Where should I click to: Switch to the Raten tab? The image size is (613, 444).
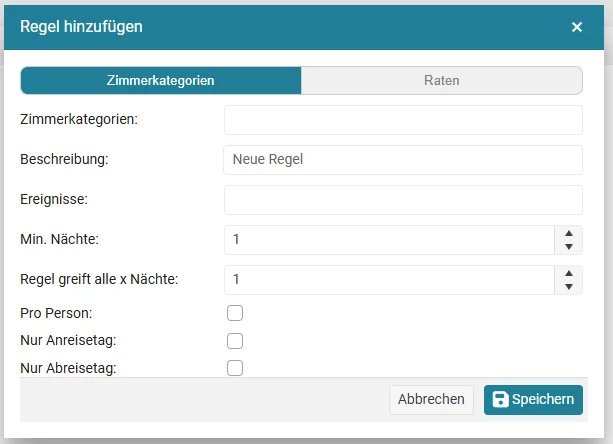[442, 81]
